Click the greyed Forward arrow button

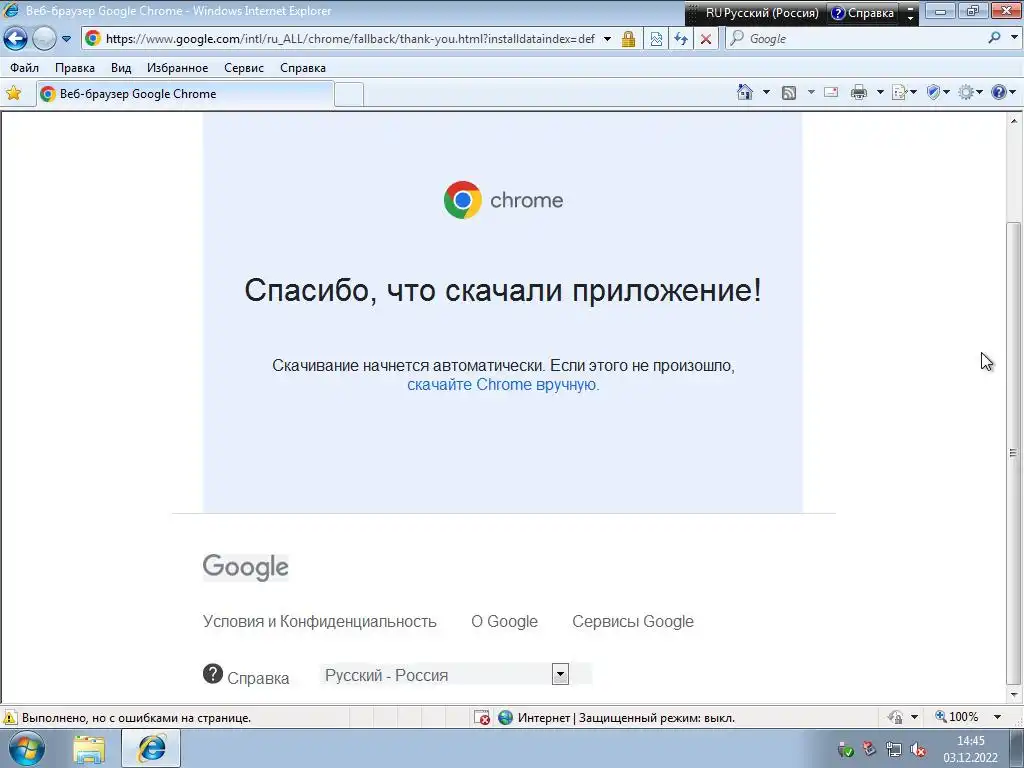[x=44, y=39]
